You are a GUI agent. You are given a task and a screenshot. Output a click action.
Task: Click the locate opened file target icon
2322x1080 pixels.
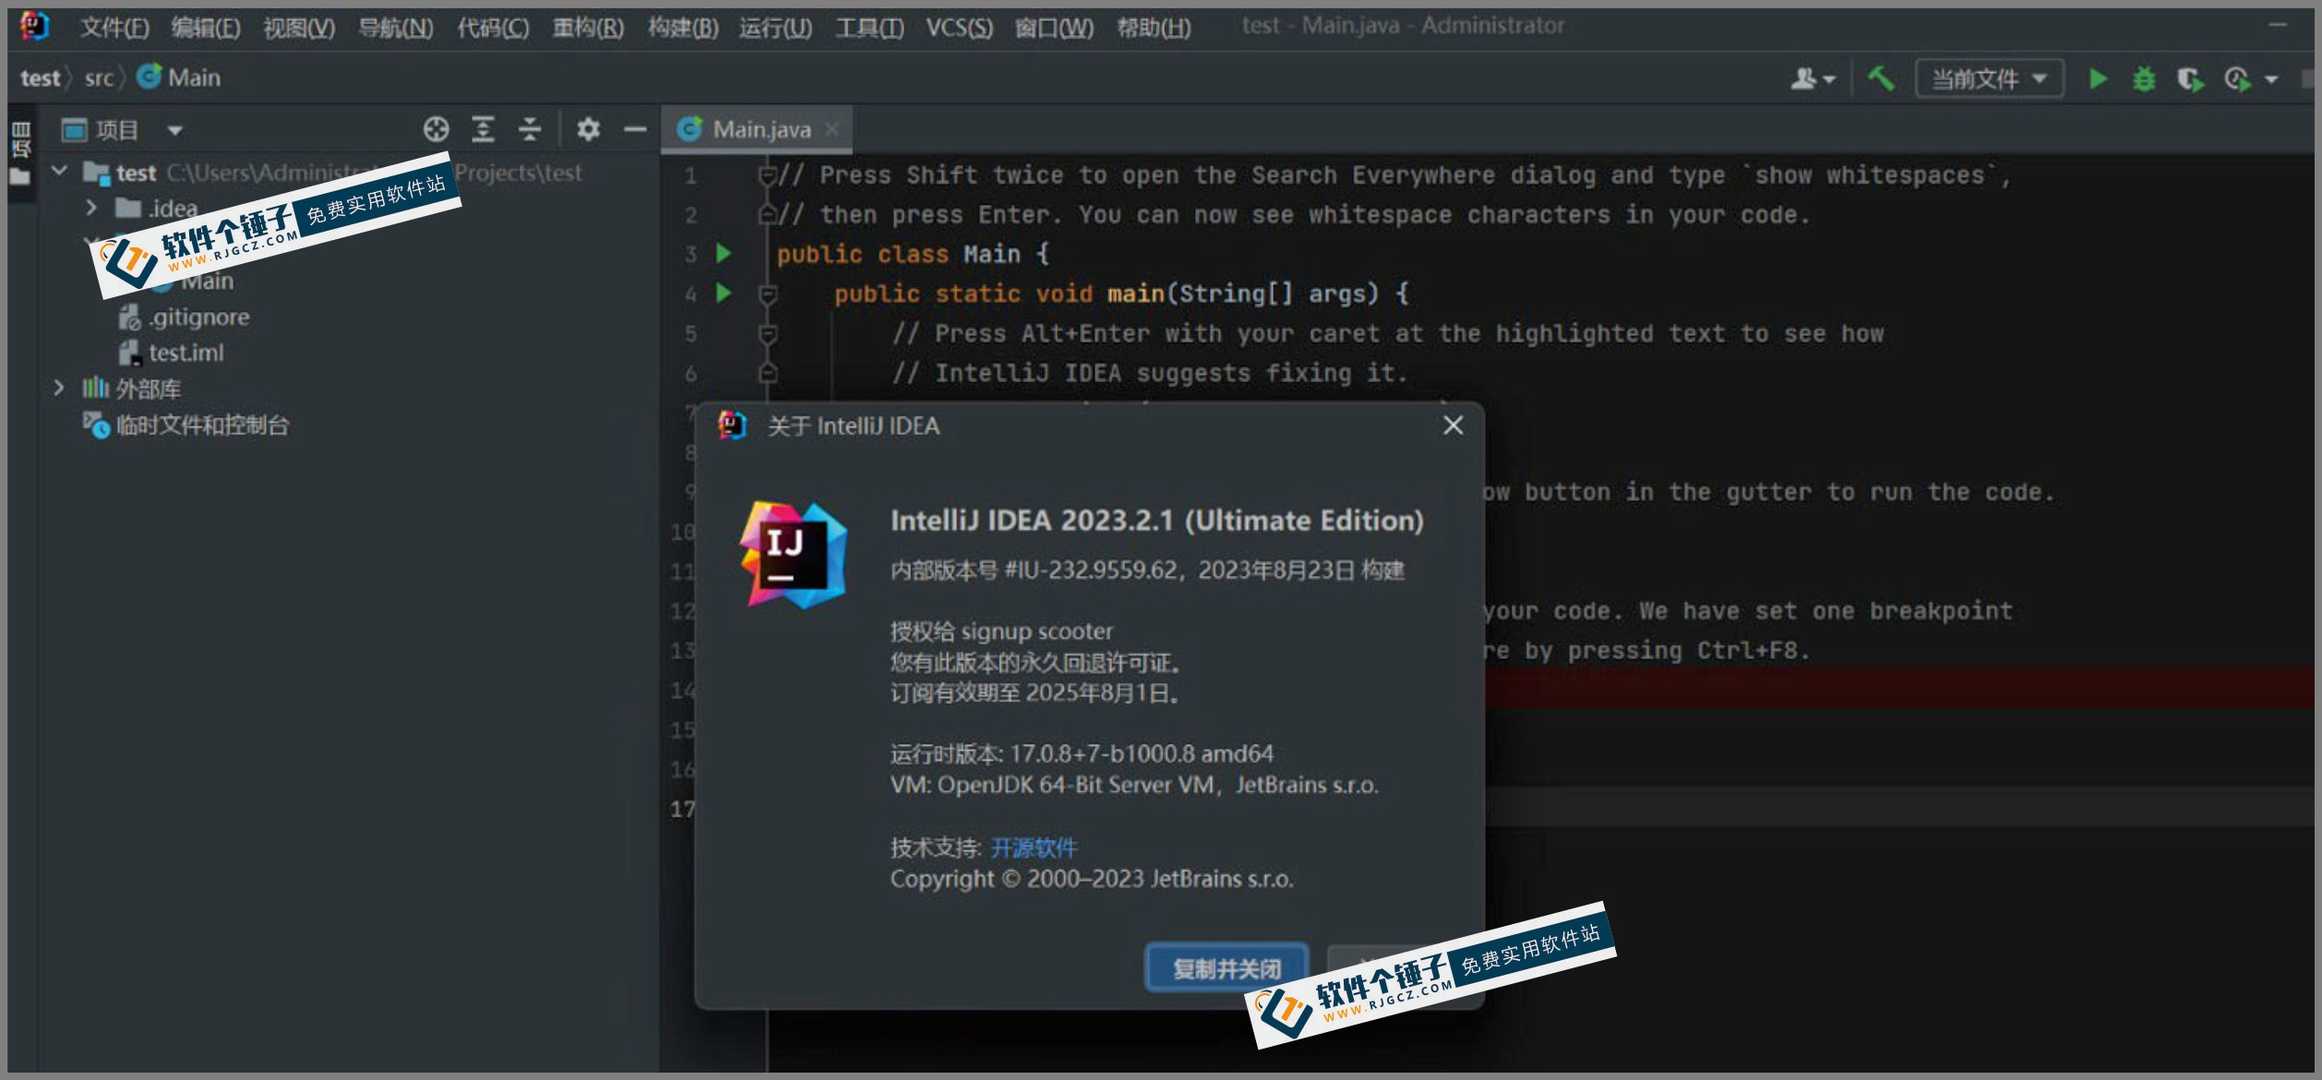[436, 129]
